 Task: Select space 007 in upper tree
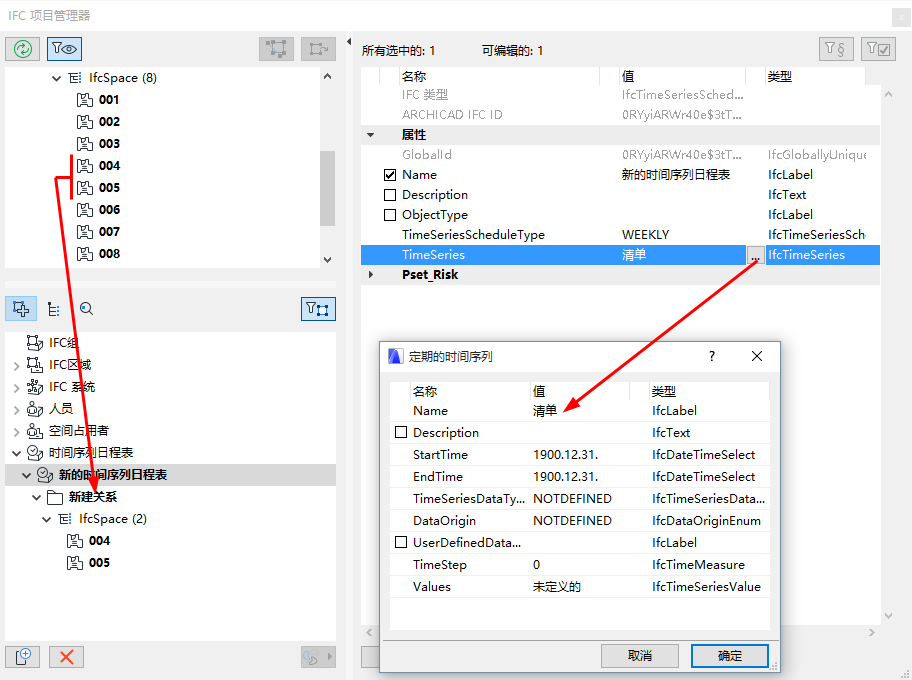coord(109,232)
